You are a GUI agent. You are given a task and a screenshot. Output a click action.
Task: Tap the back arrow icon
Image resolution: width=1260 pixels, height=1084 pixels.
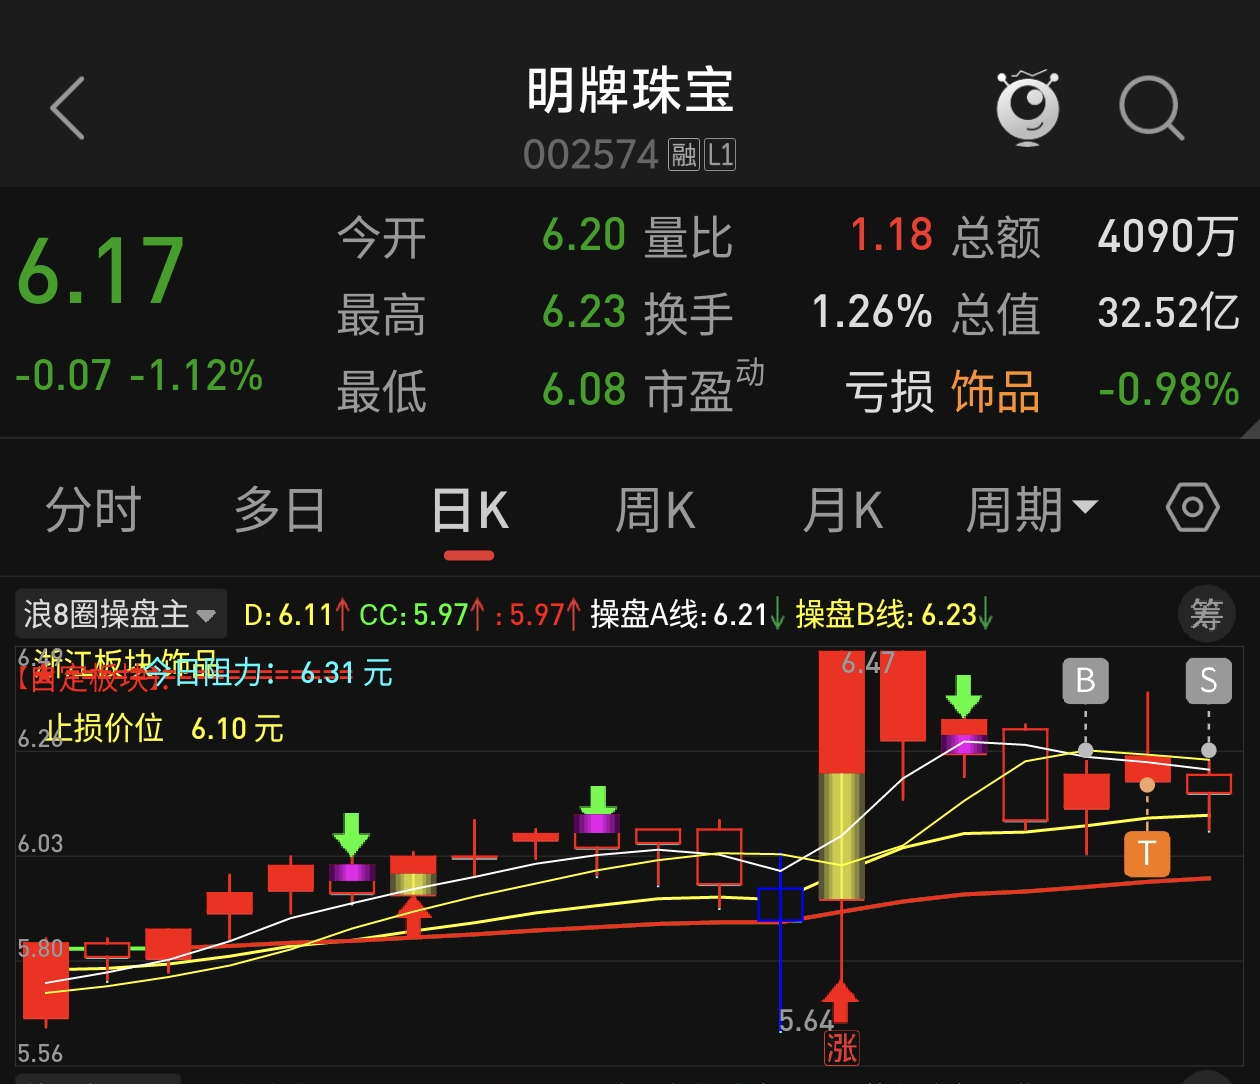pos(68,108)
